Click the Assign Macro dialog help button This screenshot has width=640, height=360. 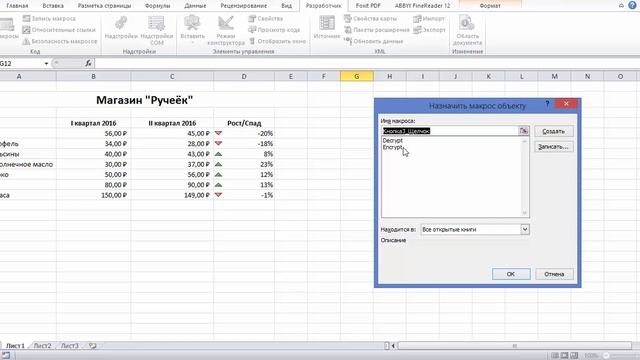coord(547,104)
